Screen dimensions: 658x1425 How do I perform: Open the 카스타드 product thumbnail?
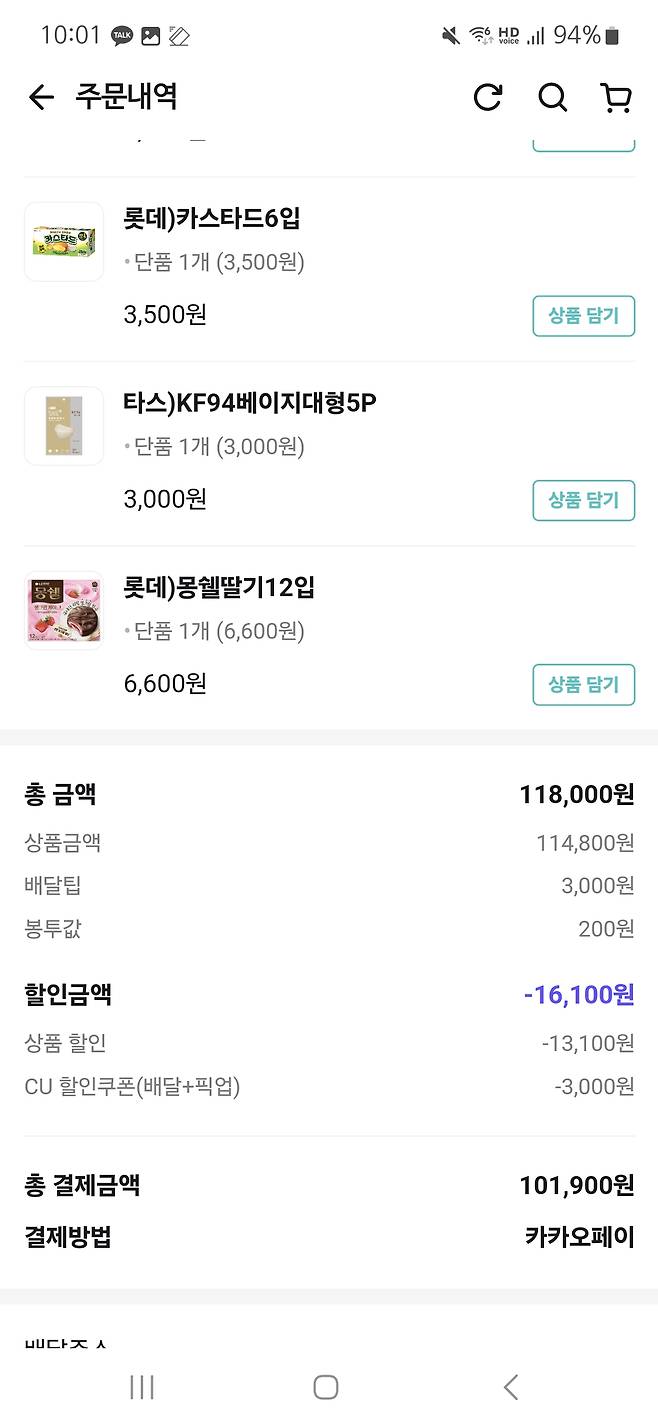coord(64,242)
